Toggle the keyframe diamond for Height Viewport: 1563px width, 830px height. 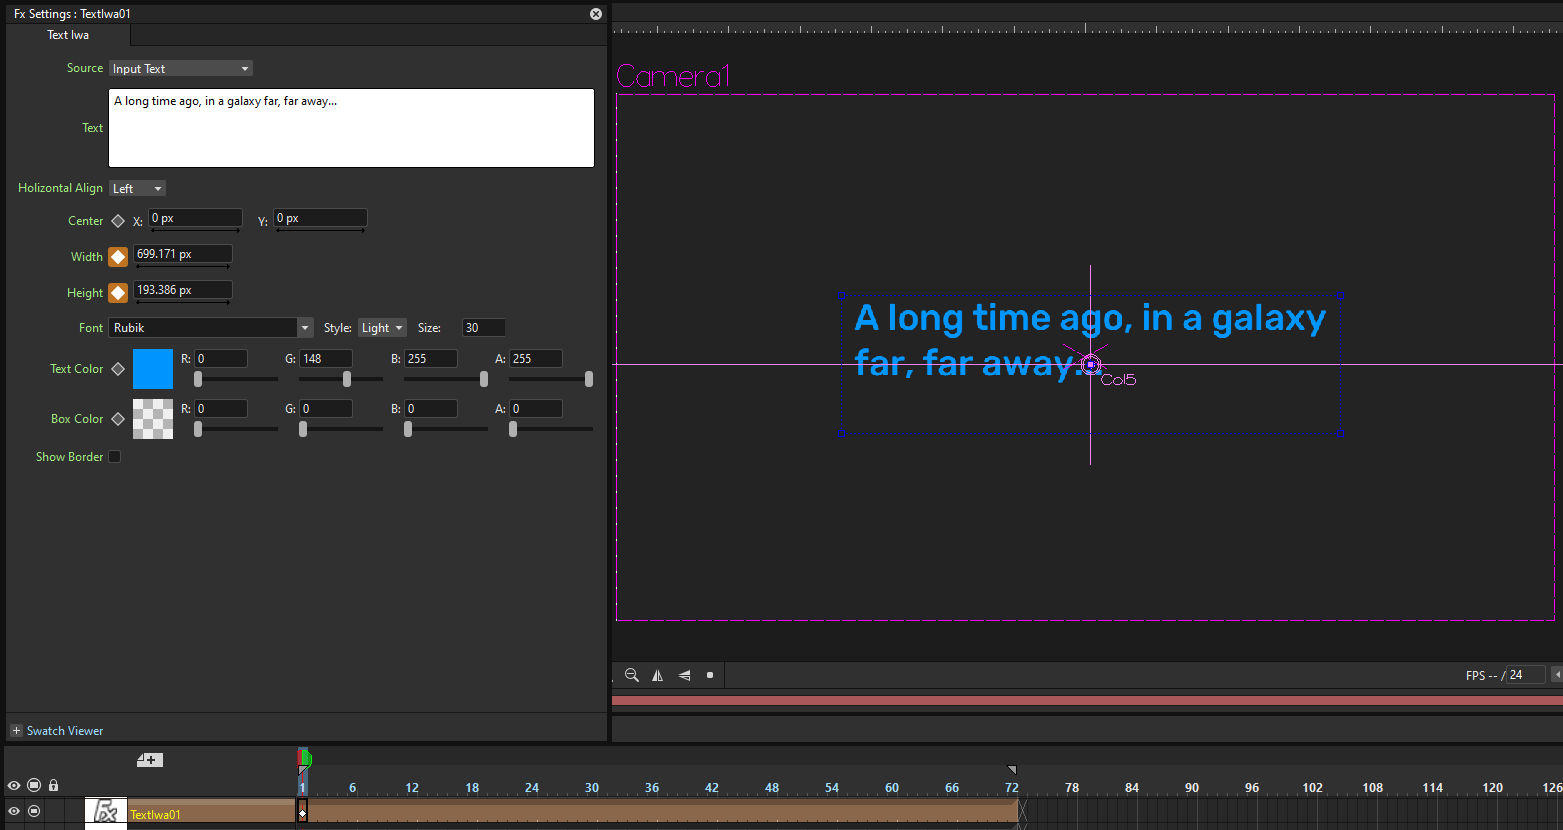coord(118,293)
